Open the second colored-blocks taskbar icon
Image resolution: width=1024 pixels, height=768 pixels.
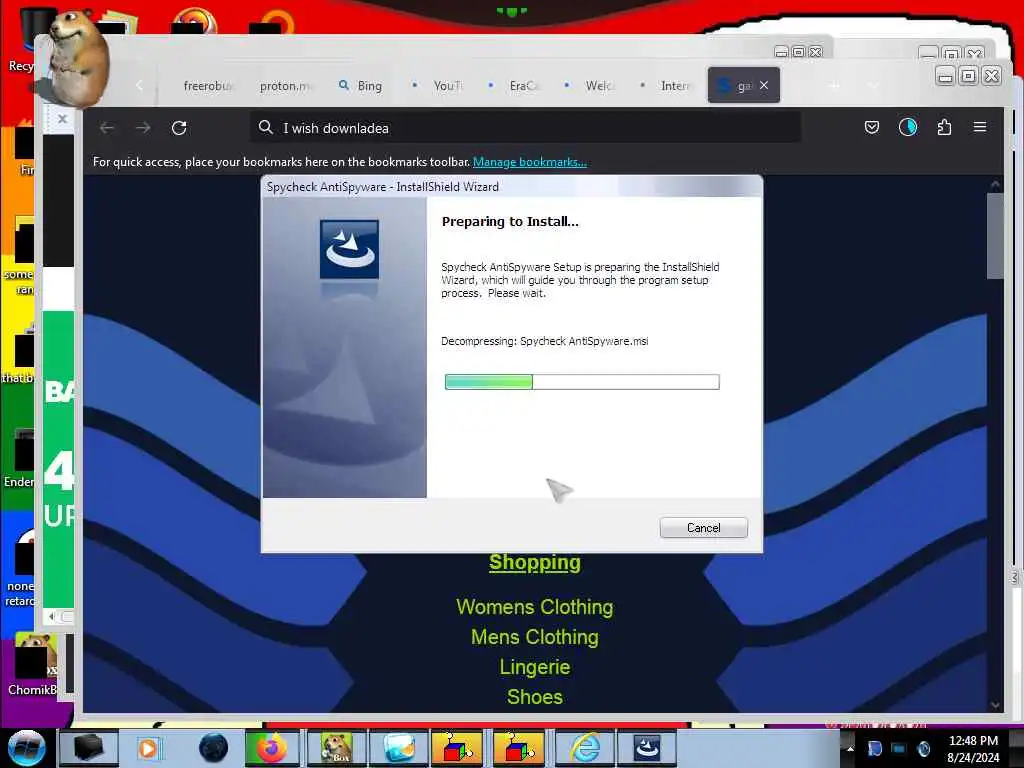519,748
